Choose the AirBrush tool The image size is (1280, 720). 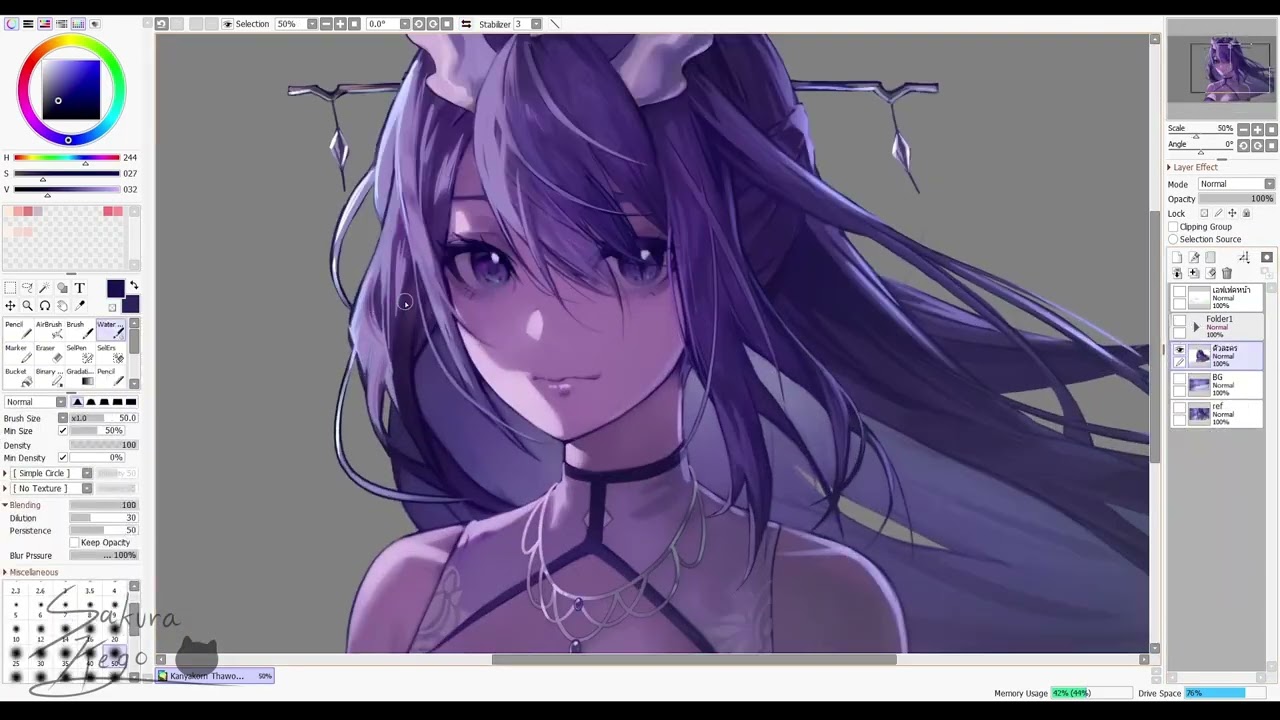48,330
